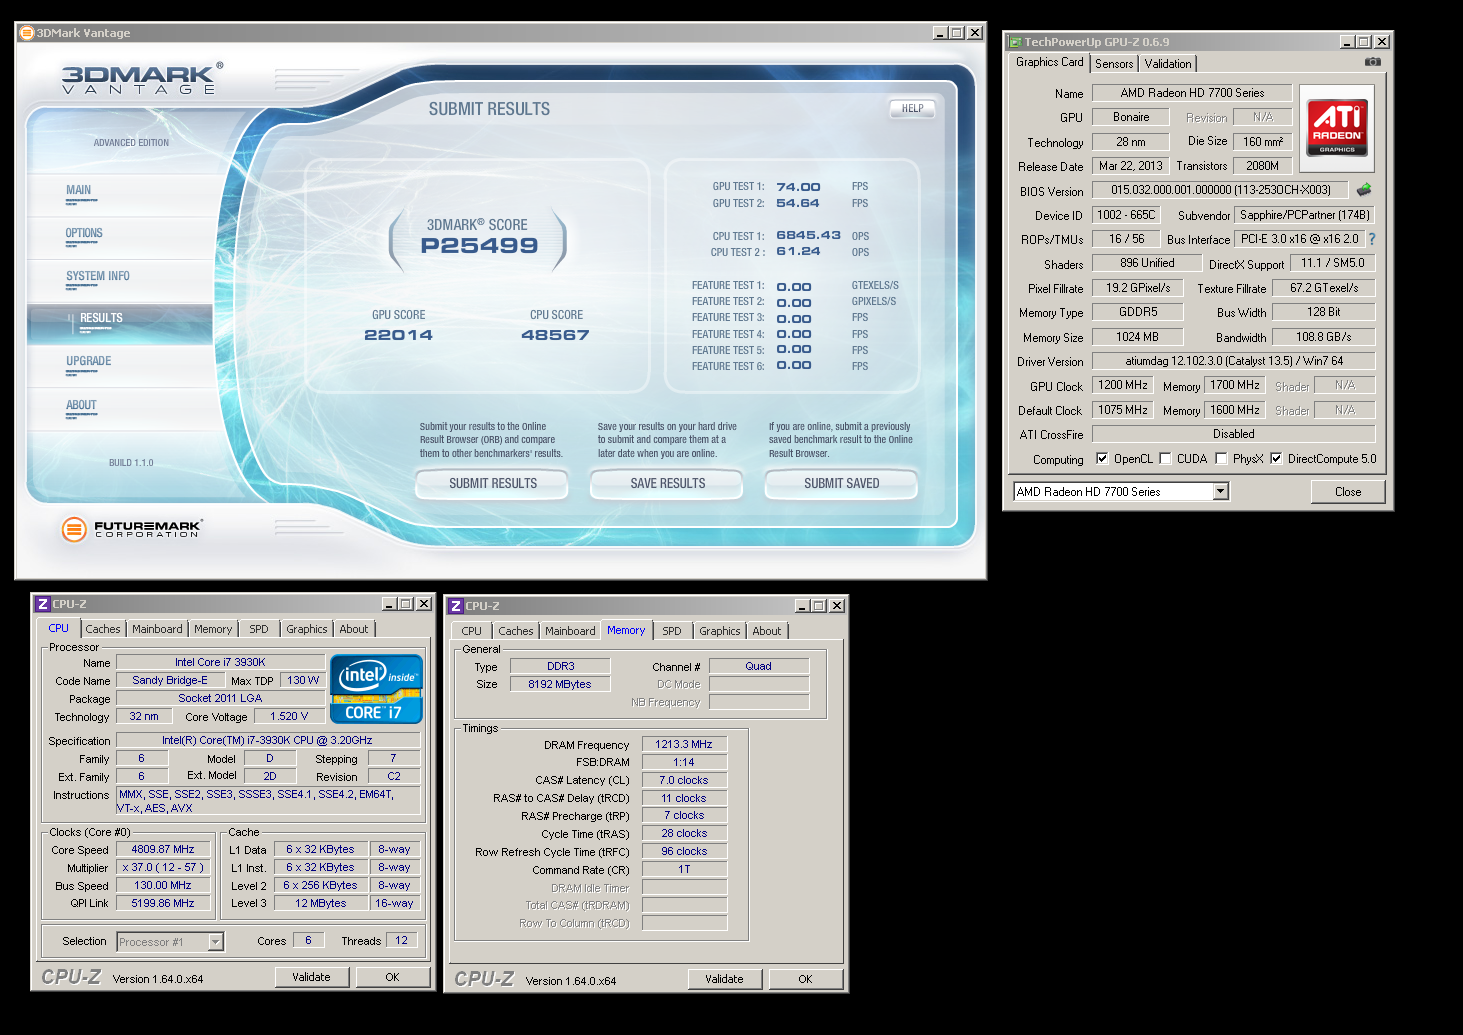Click the GPU-Z Name field value
This screenshot has height=1035, width=1463.
tap(1192, 93)
